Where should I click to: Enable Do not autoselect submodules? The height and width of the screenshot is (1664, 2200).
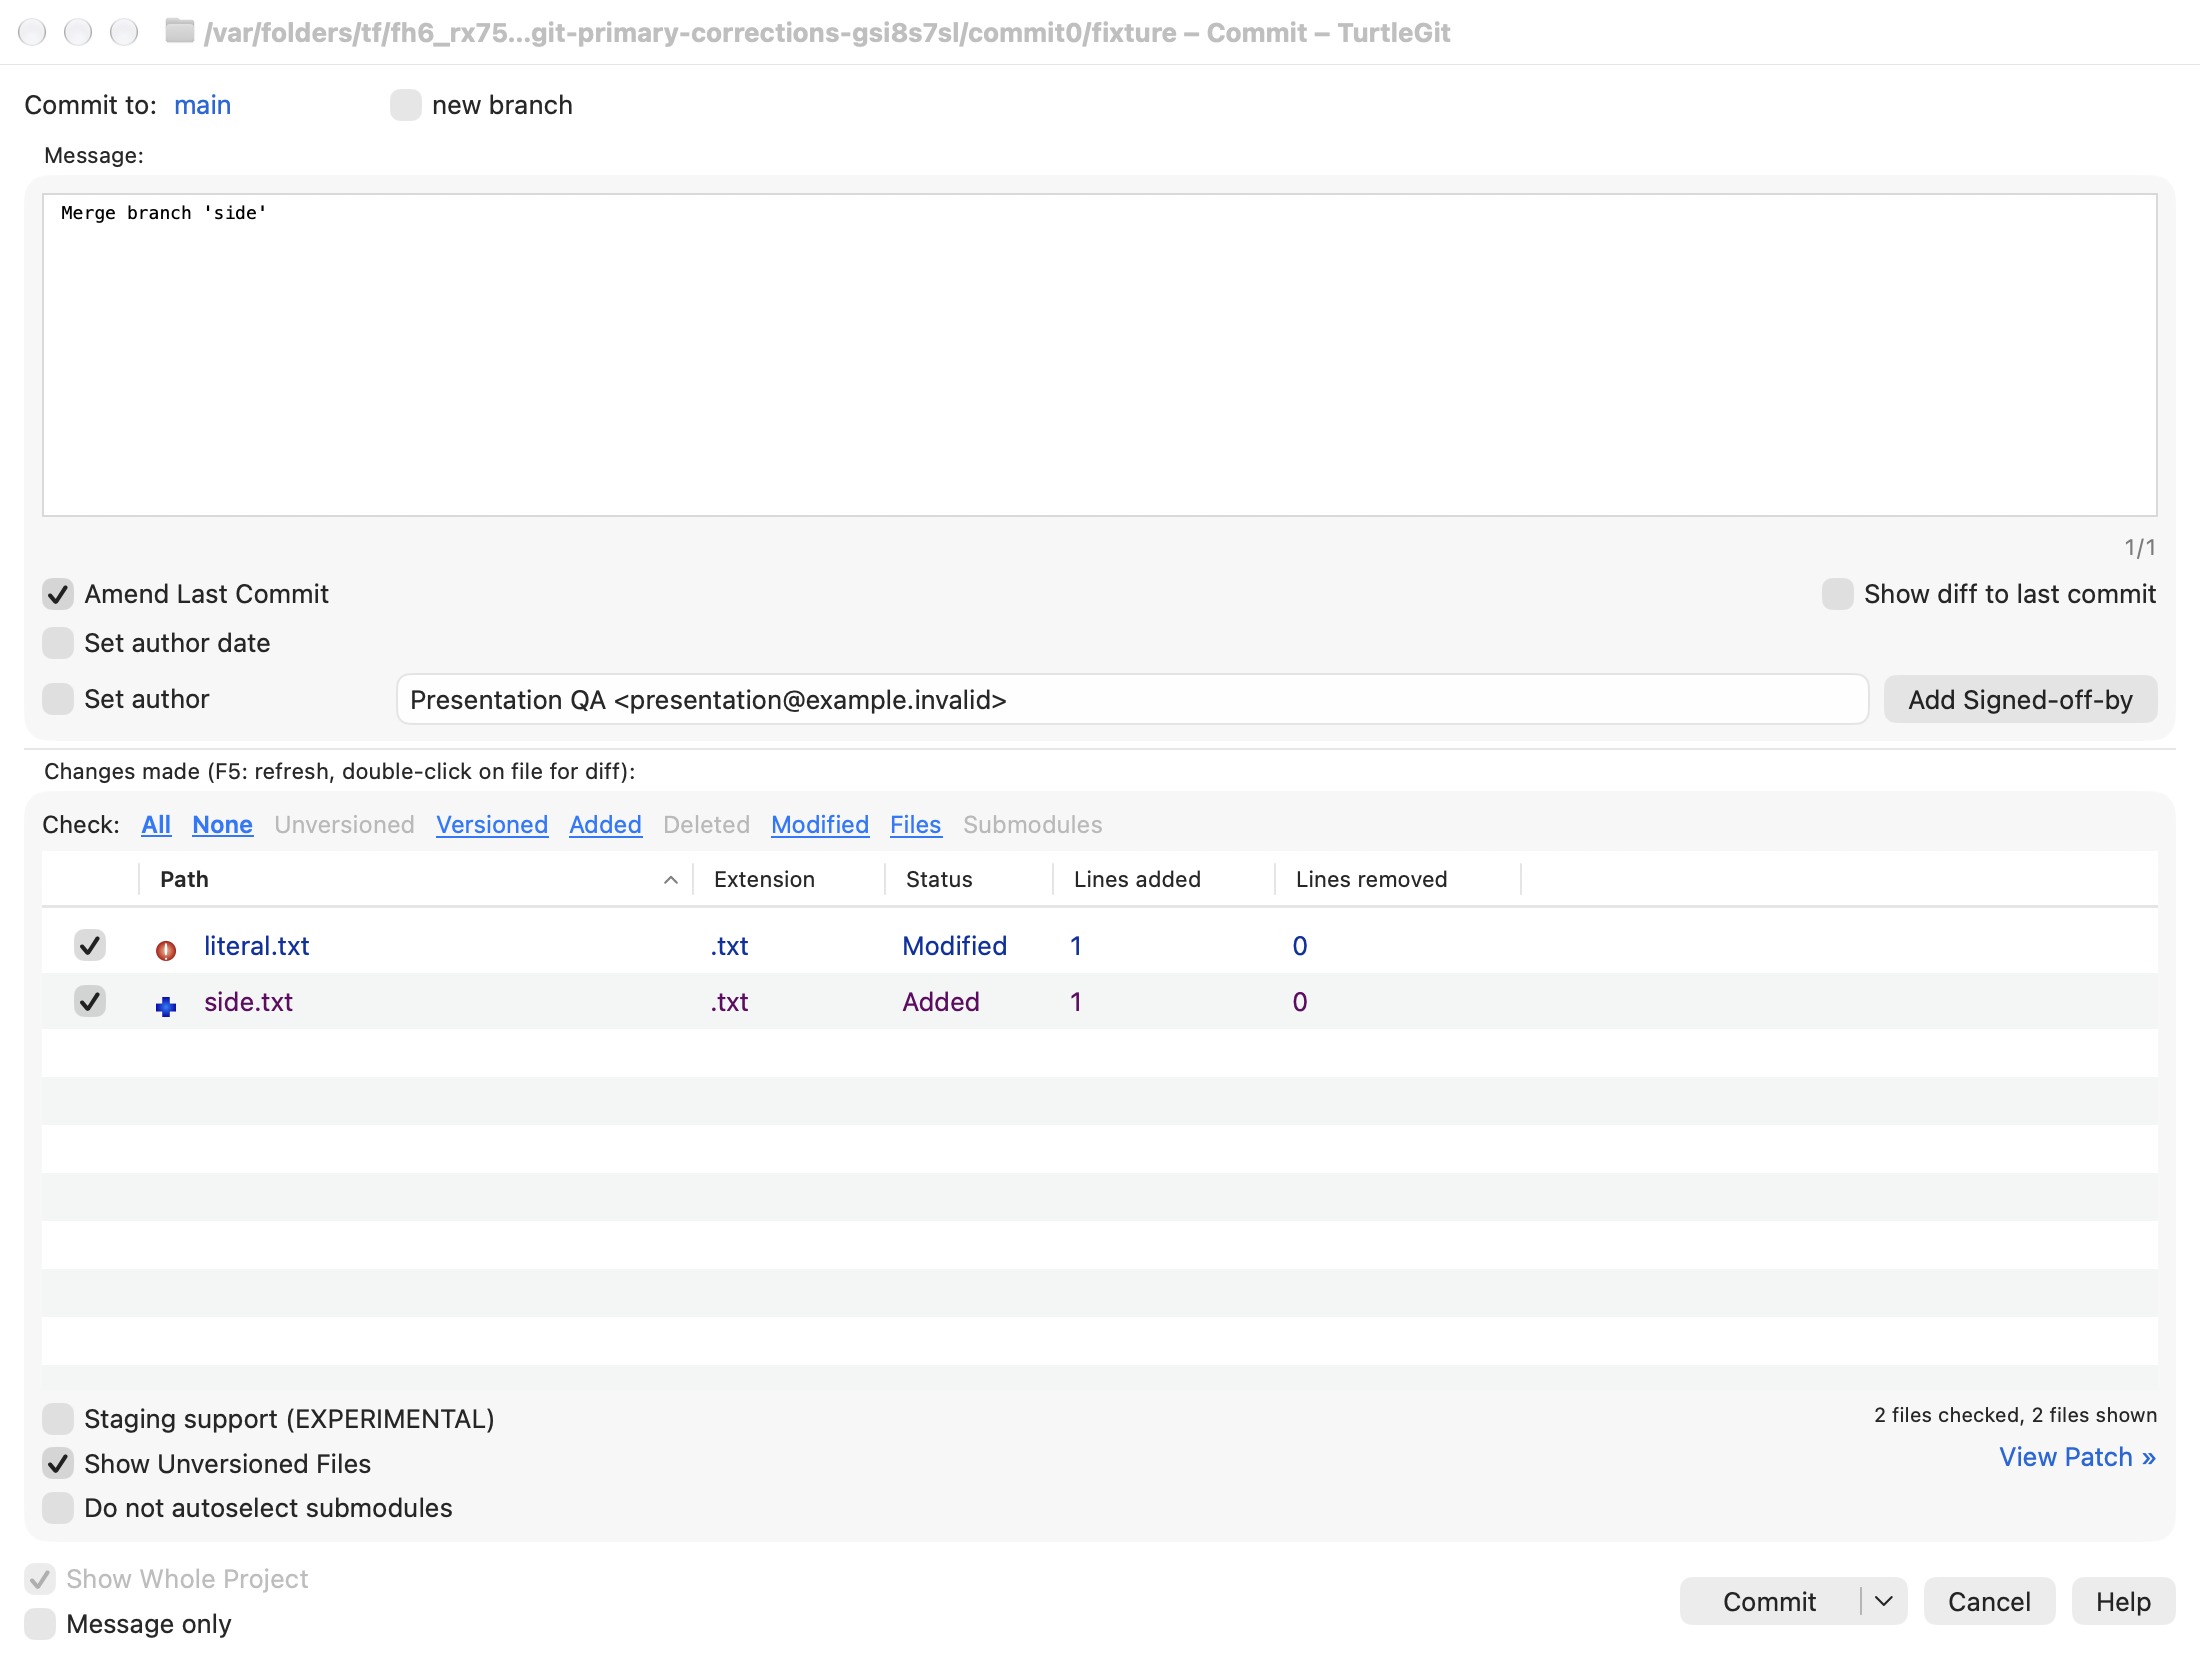(x=58, y=1508)
